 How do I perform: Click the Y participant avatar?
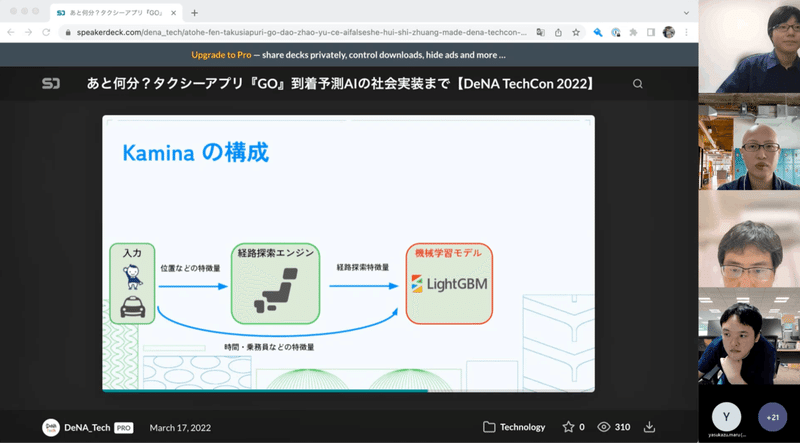point(726,417)
